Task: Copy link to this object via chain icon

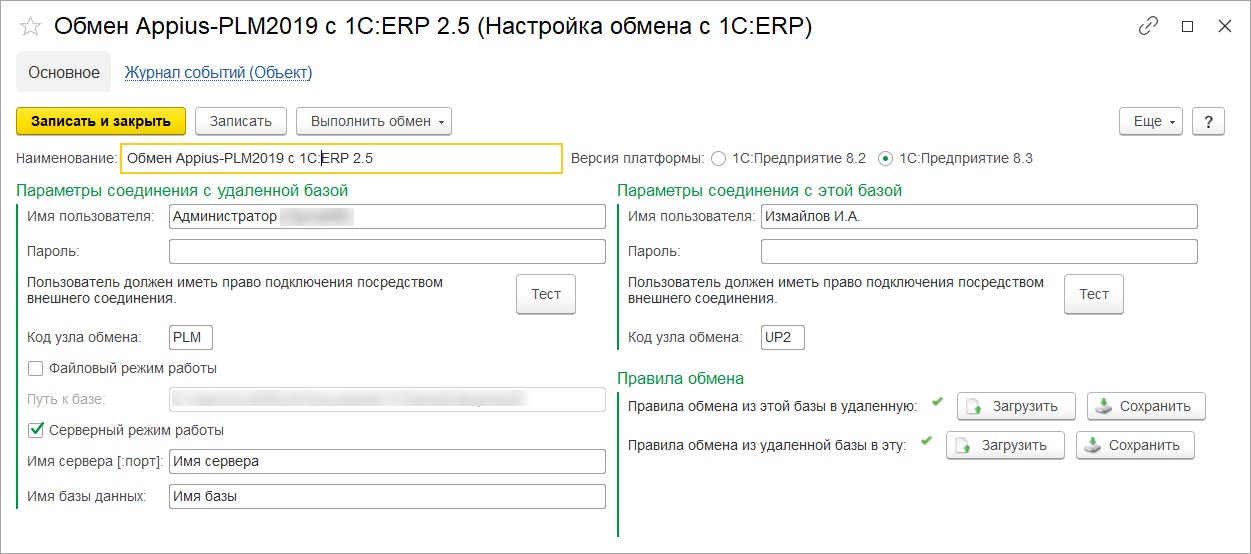Action: (1148, 27)
